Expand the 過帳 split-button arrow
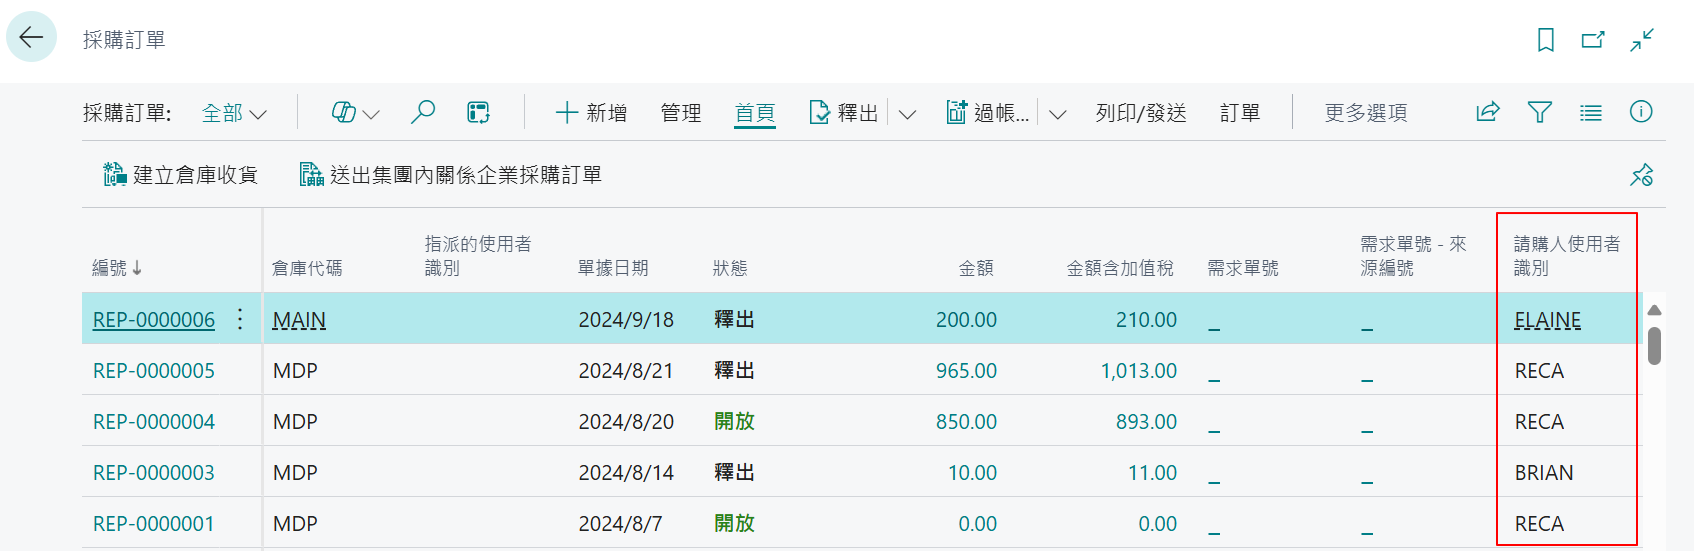1694x551 pixels. pos(1057,114)
